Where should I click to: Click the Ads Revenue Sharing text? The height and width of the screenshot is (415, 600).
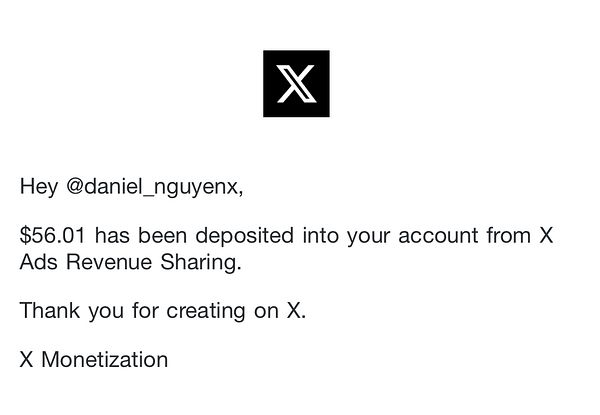130,262
